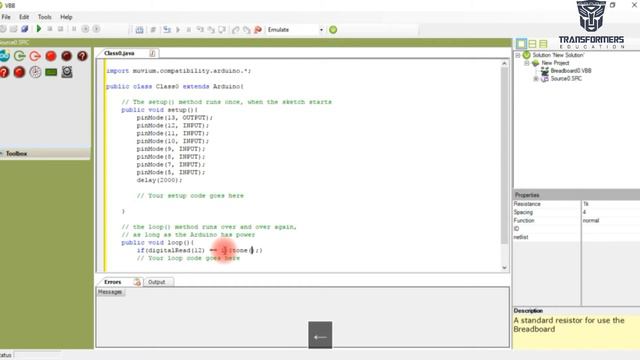Switch to the Output tab
640x360 pixels.
157,282
